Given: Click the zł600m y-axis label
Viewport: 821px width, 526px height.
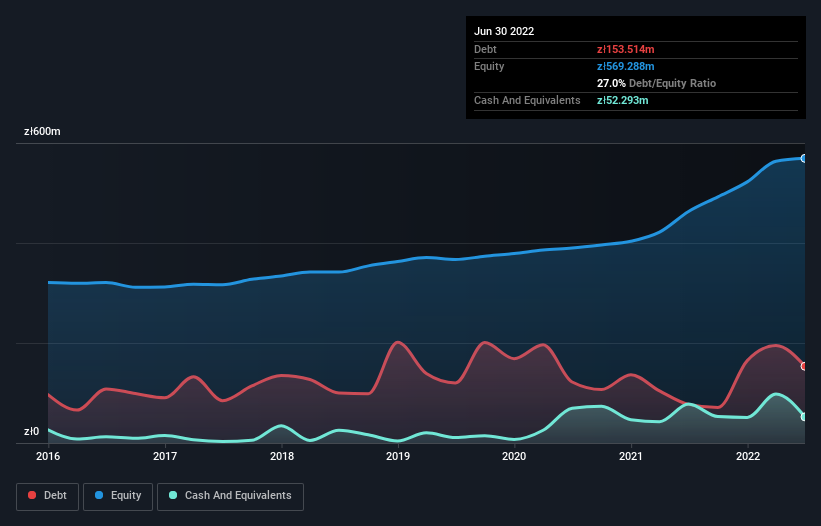Looking at the screenshot, I should [x=42, y=131].
